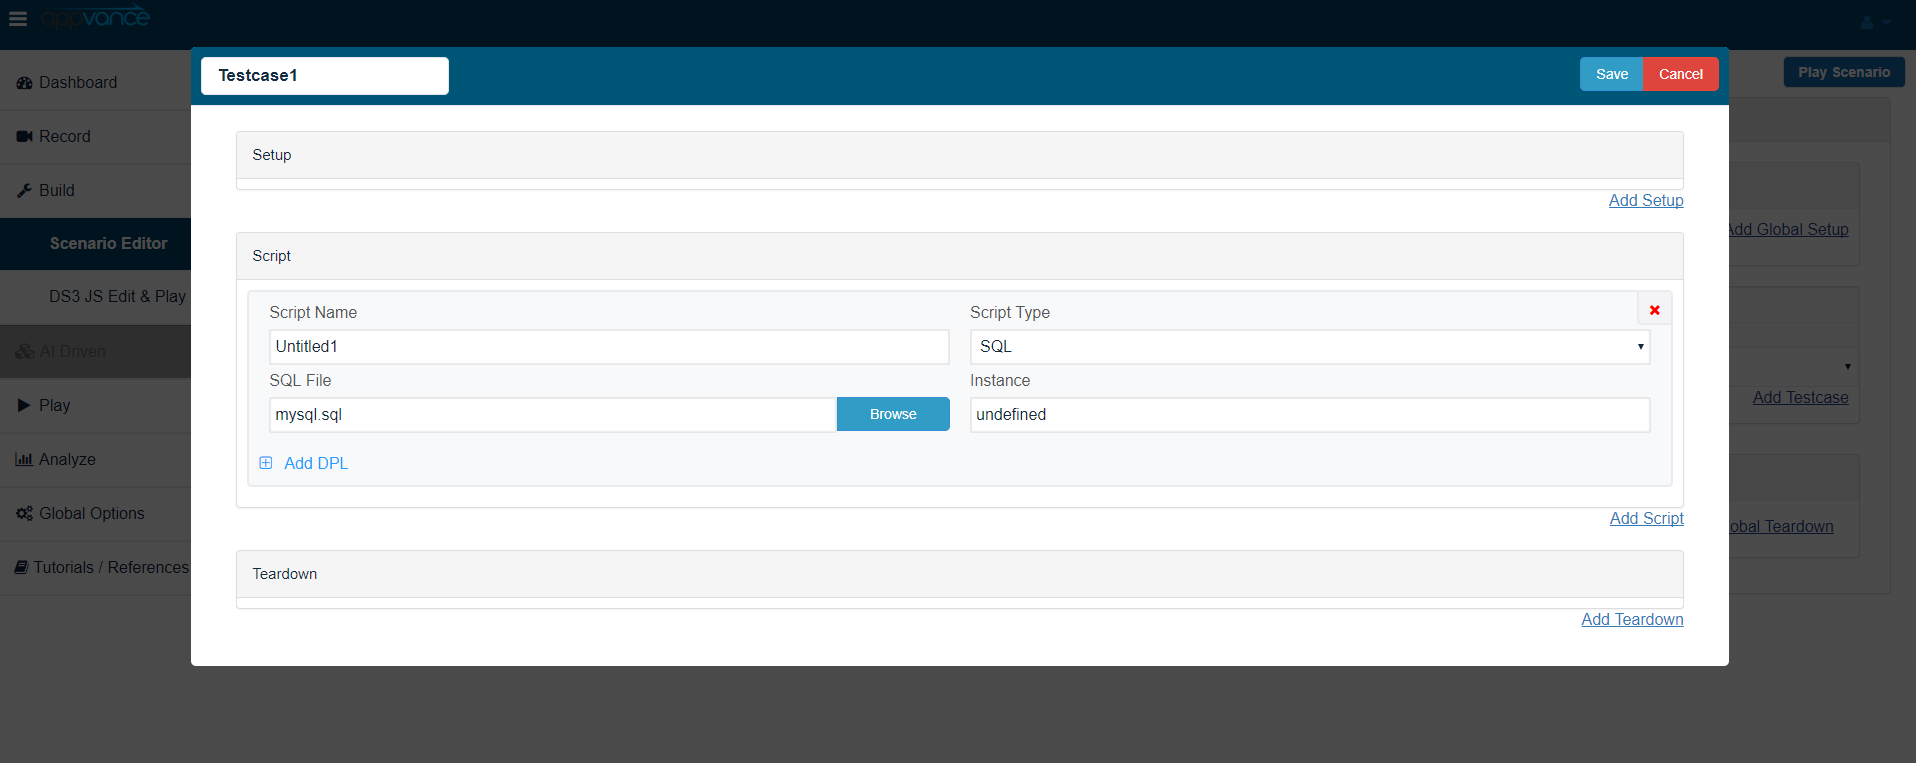
Task: Click the Setup section header
Action: [960, 155]
